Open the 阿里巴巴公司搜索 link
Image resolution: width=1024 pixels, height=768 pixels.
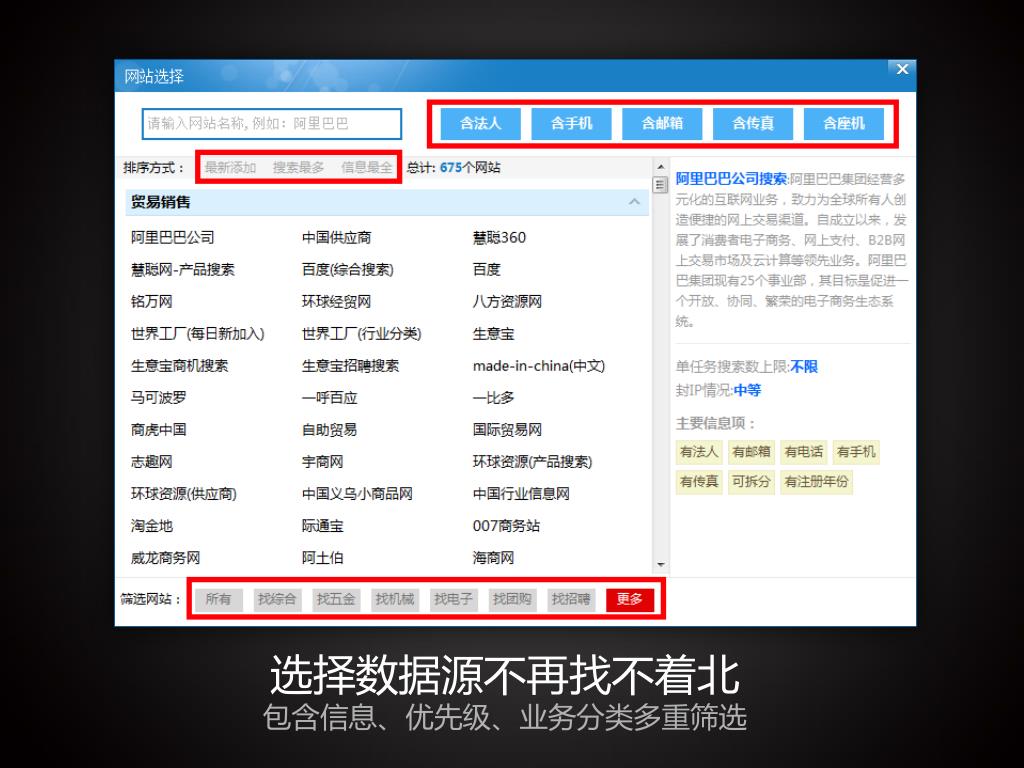point(731,178)
